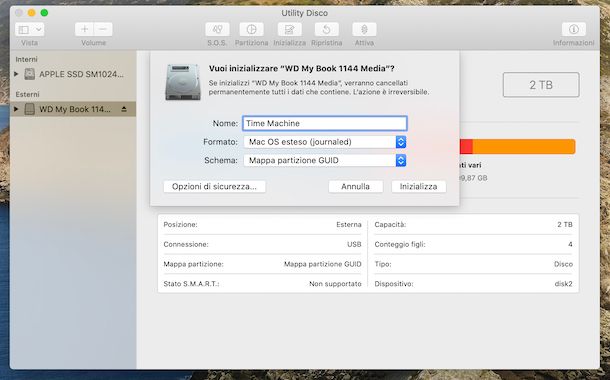
Task: Expand the APPLE SSD disk tree
Action: [x=16, y=74]
